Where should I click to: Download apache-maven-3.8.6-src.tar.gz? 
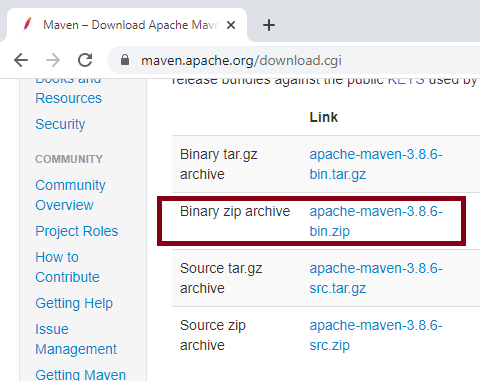pos(376,278)
